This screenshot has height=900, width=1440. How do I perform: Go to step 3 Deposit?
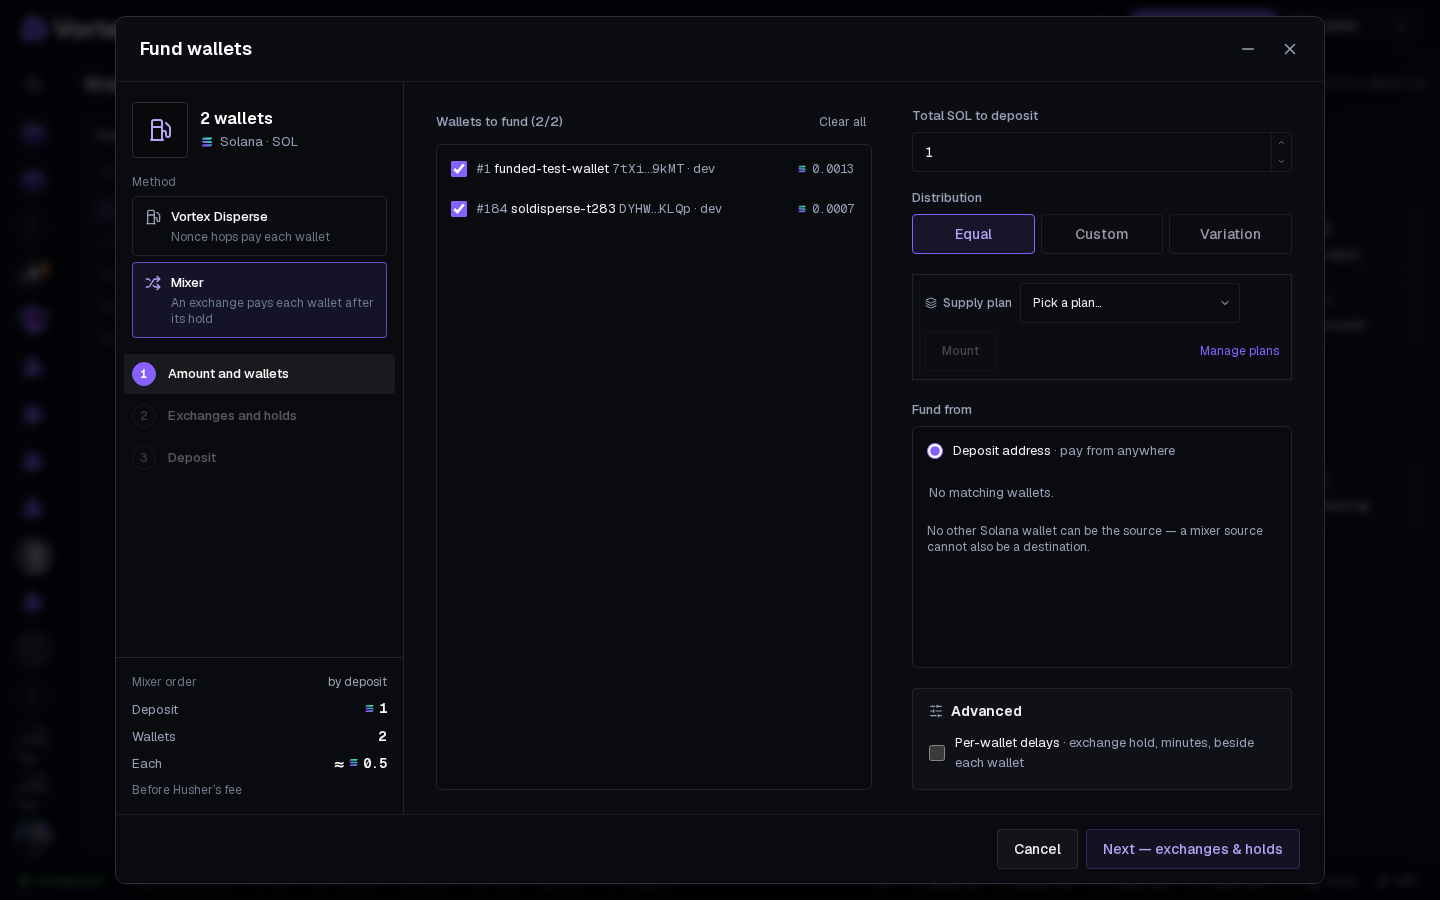tap(259, 458)
